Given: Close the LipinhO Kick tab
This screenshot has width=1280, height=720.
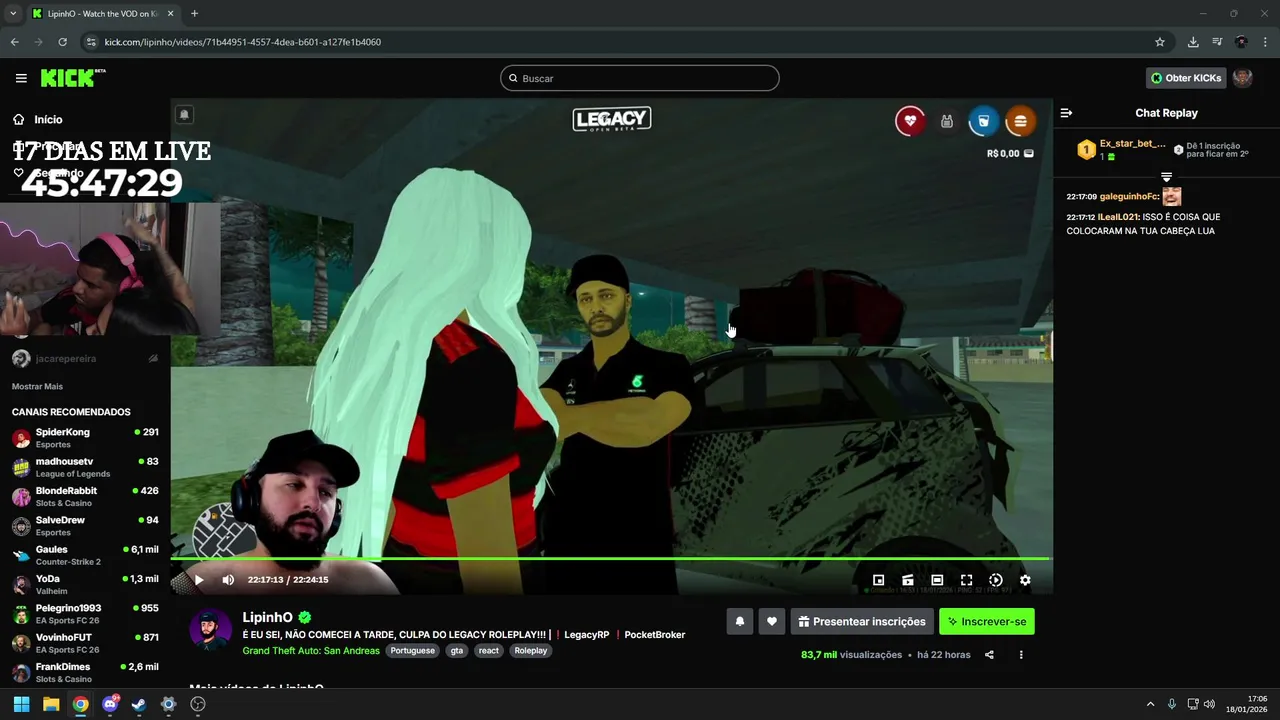Looking at the screenshot, I should tap(171, 14).
